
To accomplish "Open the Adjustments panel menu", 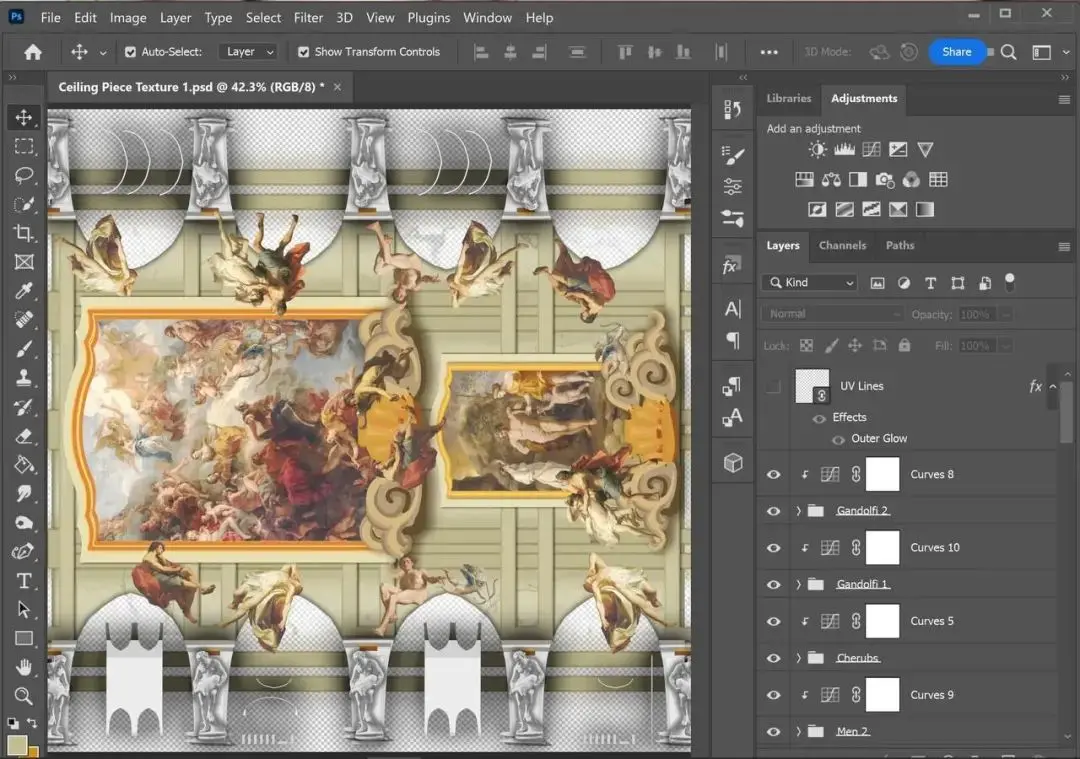I will pos(1064,100).
